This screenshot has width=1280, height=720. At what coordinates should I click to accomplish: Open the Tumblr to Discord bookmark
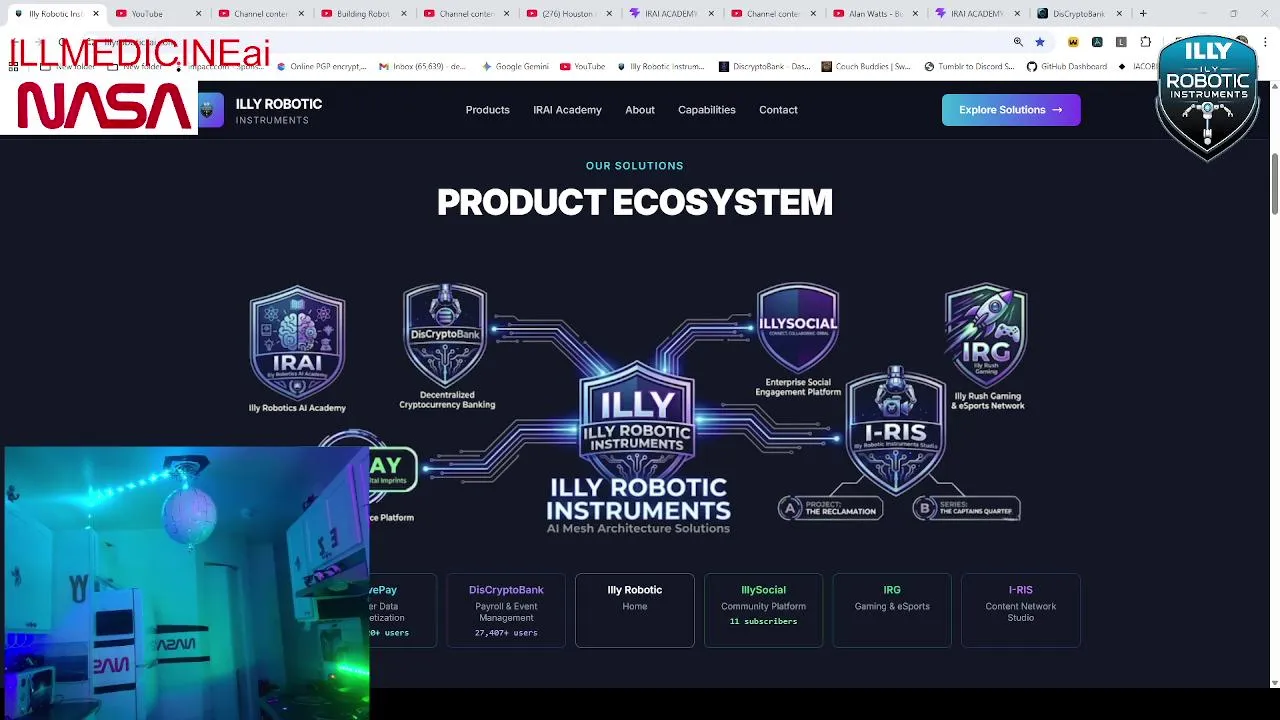click(969, 66)
